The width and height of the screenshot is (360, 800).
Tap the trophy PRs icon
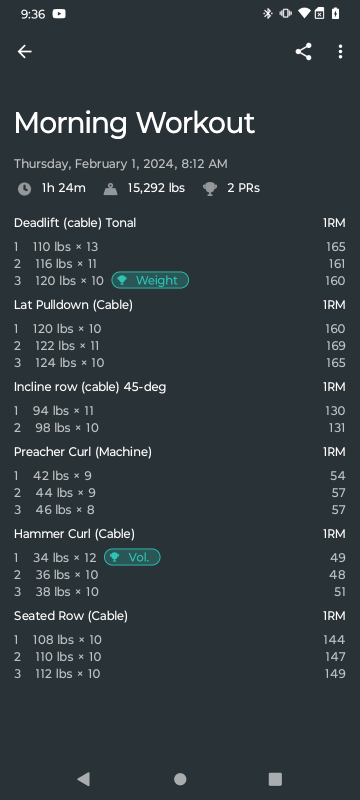point(210,189)
